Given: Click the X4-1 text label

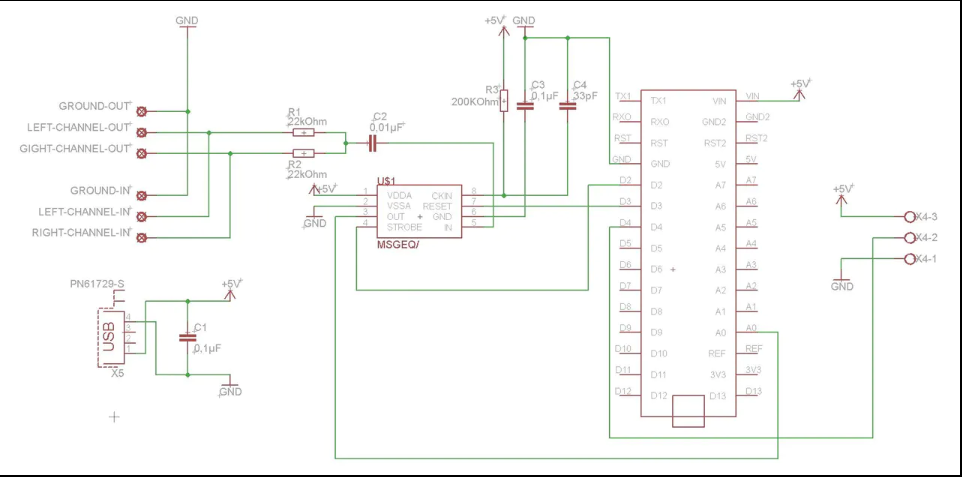Looking at the screenshot, I should tap(926, 259).
